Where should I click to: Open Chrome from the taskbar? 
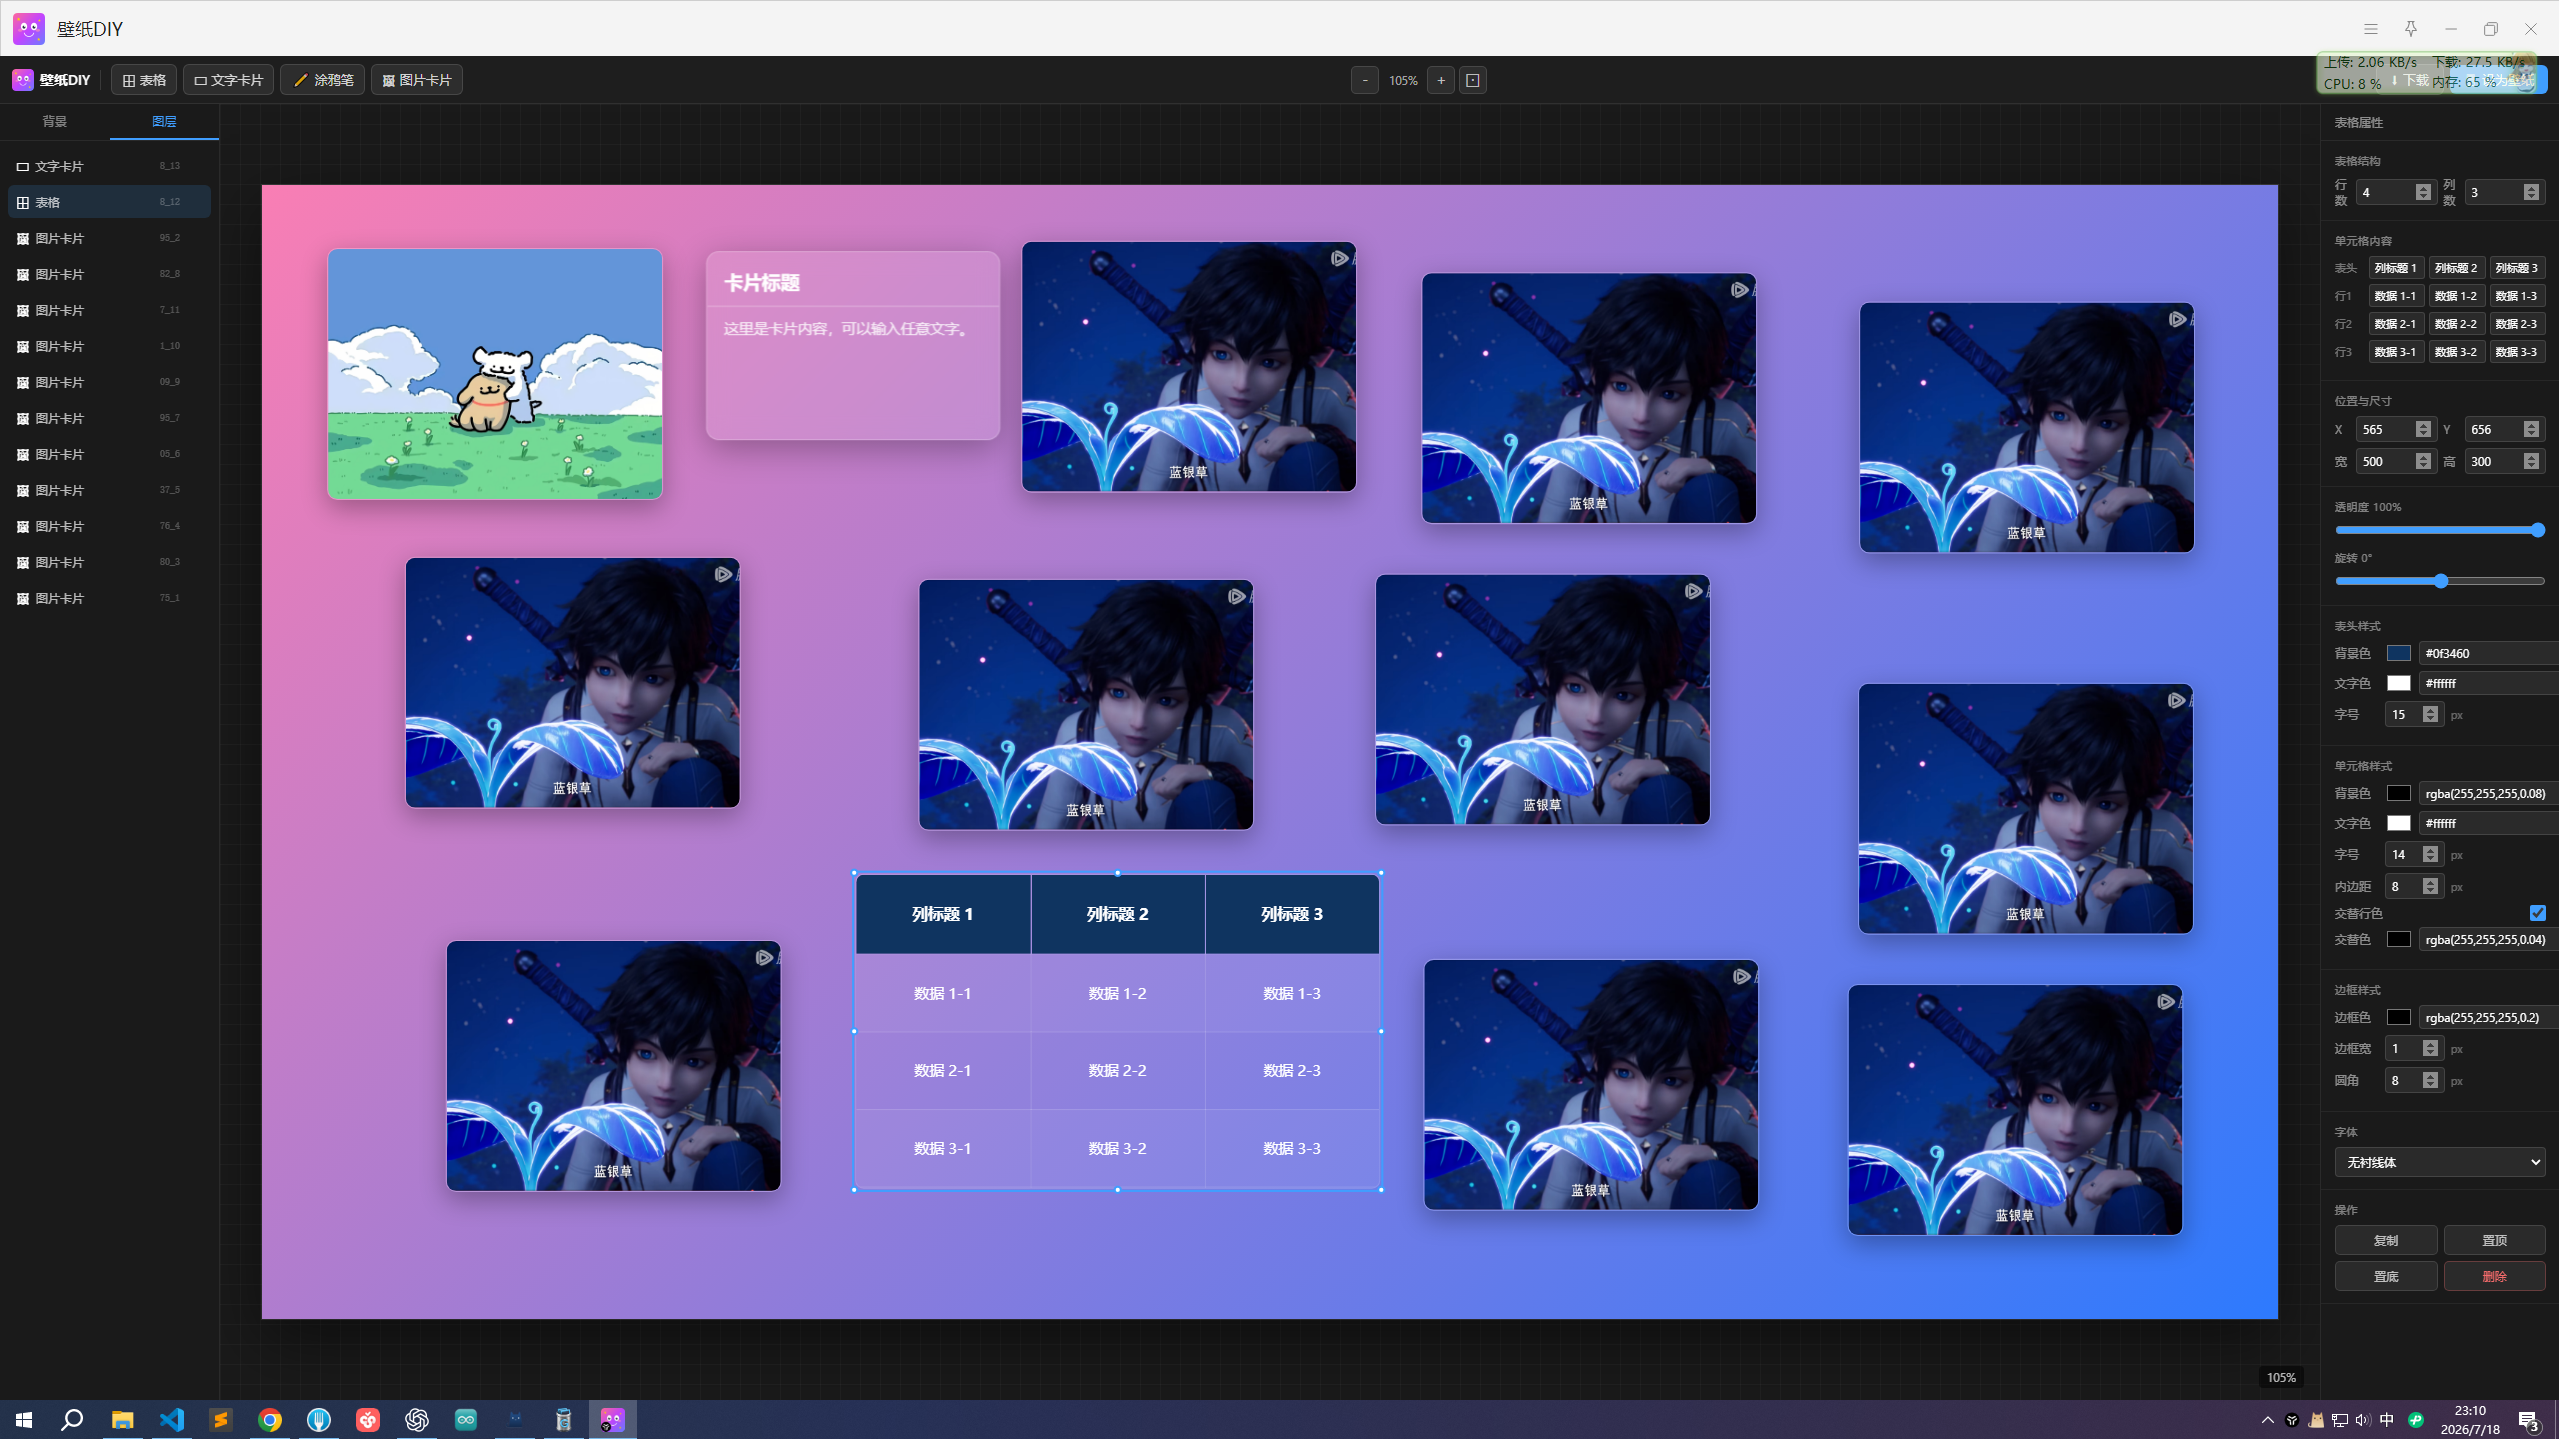pos(270,1420)
